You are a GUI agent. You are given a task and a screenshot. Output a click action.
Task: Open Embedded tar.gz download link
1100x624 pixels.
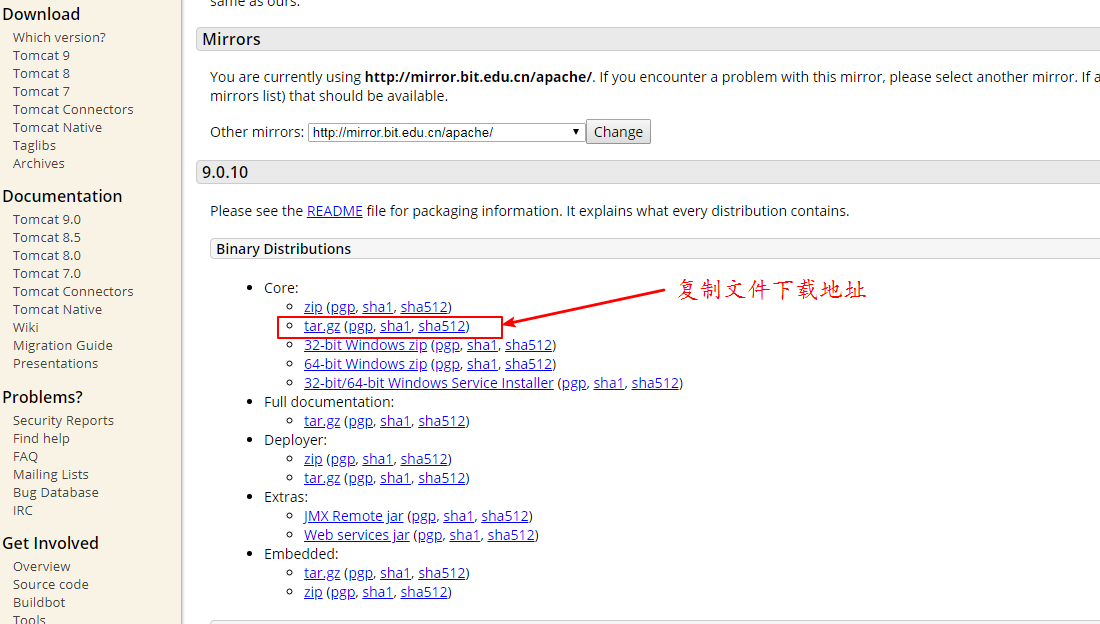pyautogui.click(x=322, y=573)
